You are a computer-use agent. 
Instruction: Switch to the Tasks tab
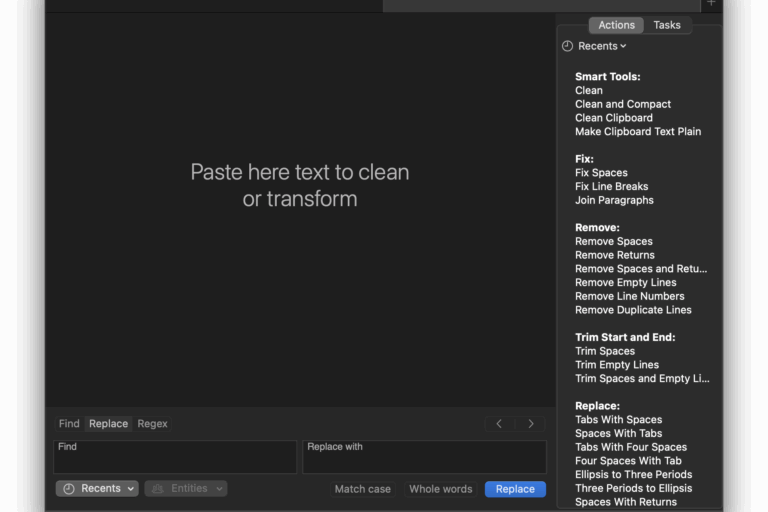666,25
